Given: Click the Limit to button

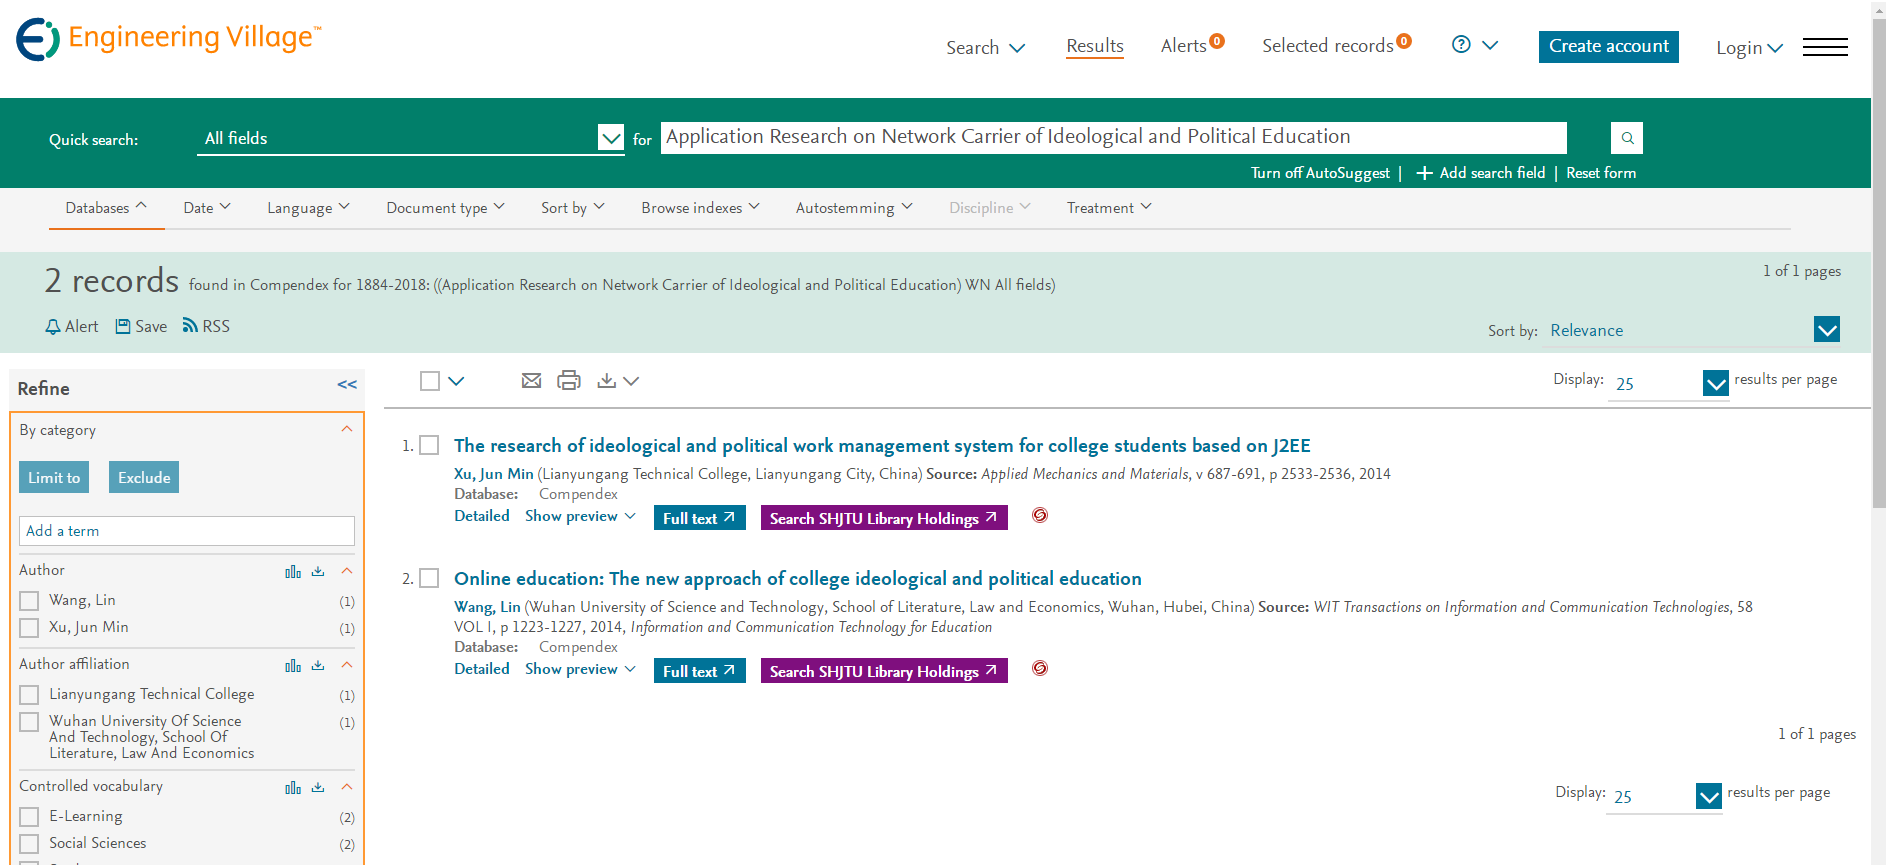Looking at the screenshot, I should click(54, 478).
